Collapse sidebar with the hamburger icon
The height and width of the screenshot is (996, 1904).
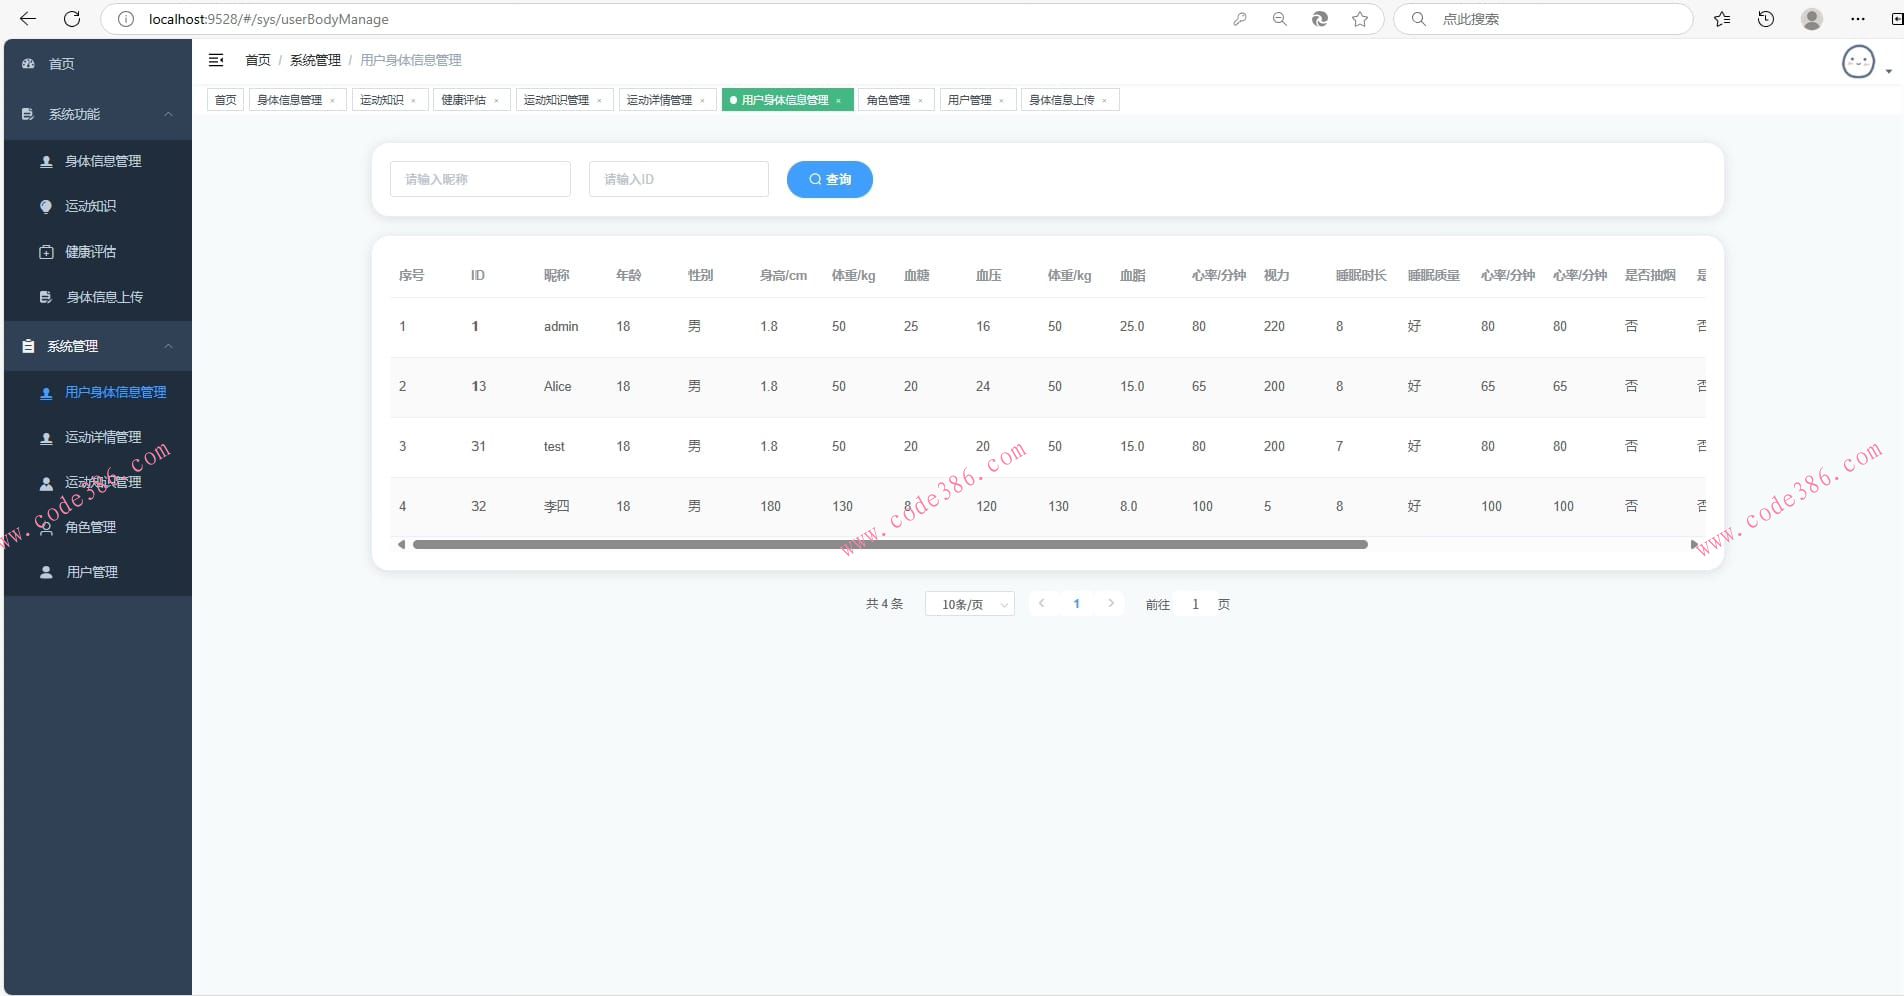[x=216, y=60]
